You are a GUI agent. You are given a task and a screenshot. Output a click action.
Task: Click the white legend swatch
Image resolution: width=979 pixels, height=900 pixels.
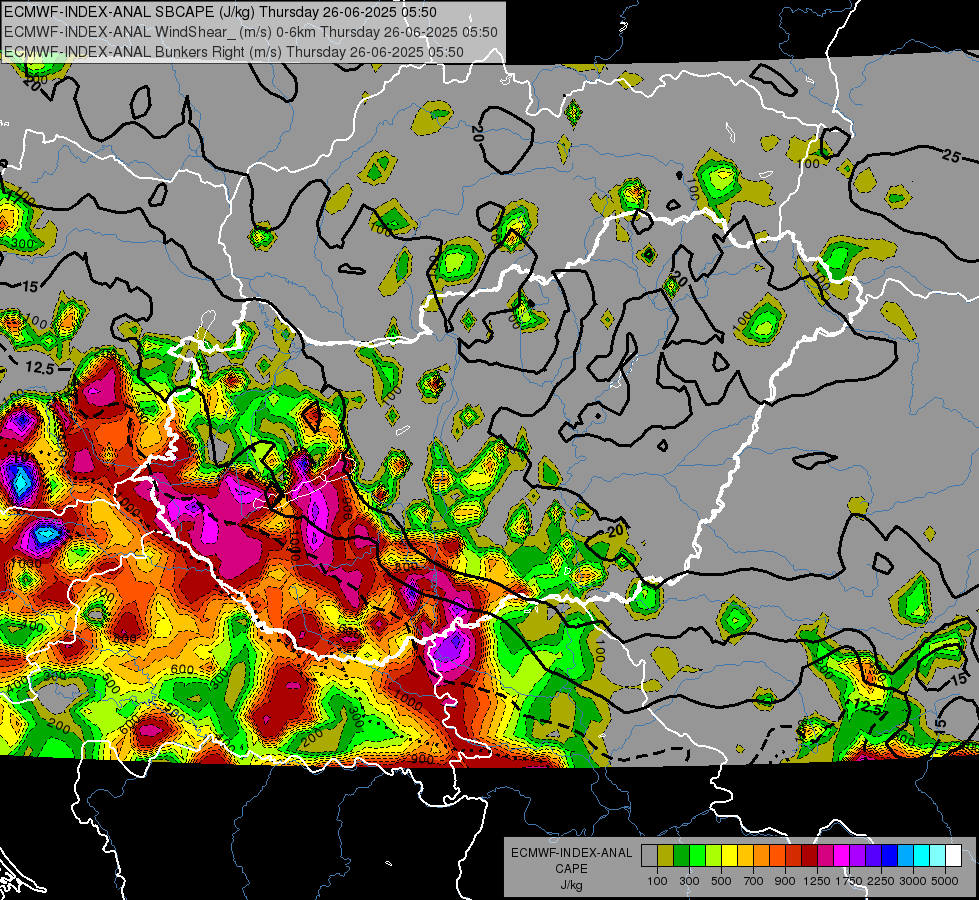tap(953, 856)
